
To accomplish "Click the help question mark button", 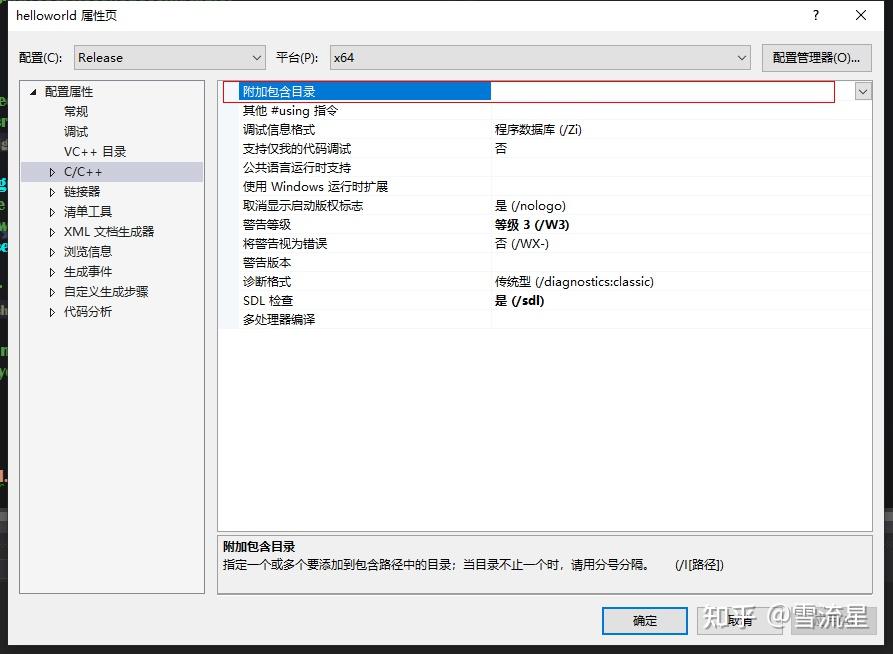I will [x=816, y=15].
